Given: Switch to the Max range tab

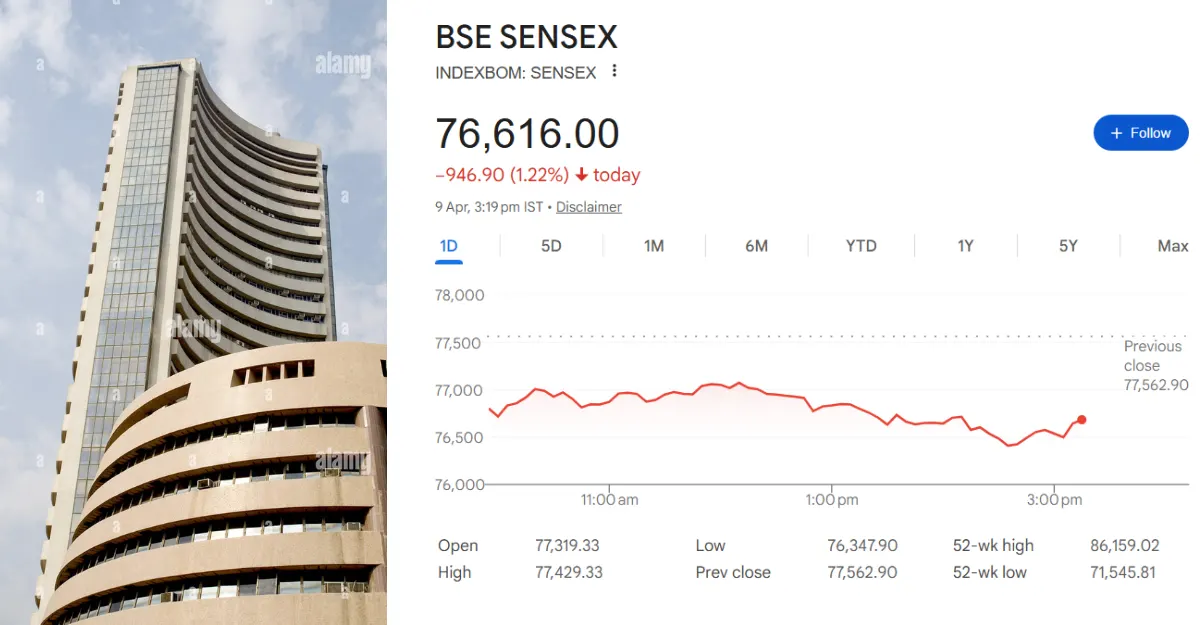Looking at the screenshot, I should pos(1172,246).
